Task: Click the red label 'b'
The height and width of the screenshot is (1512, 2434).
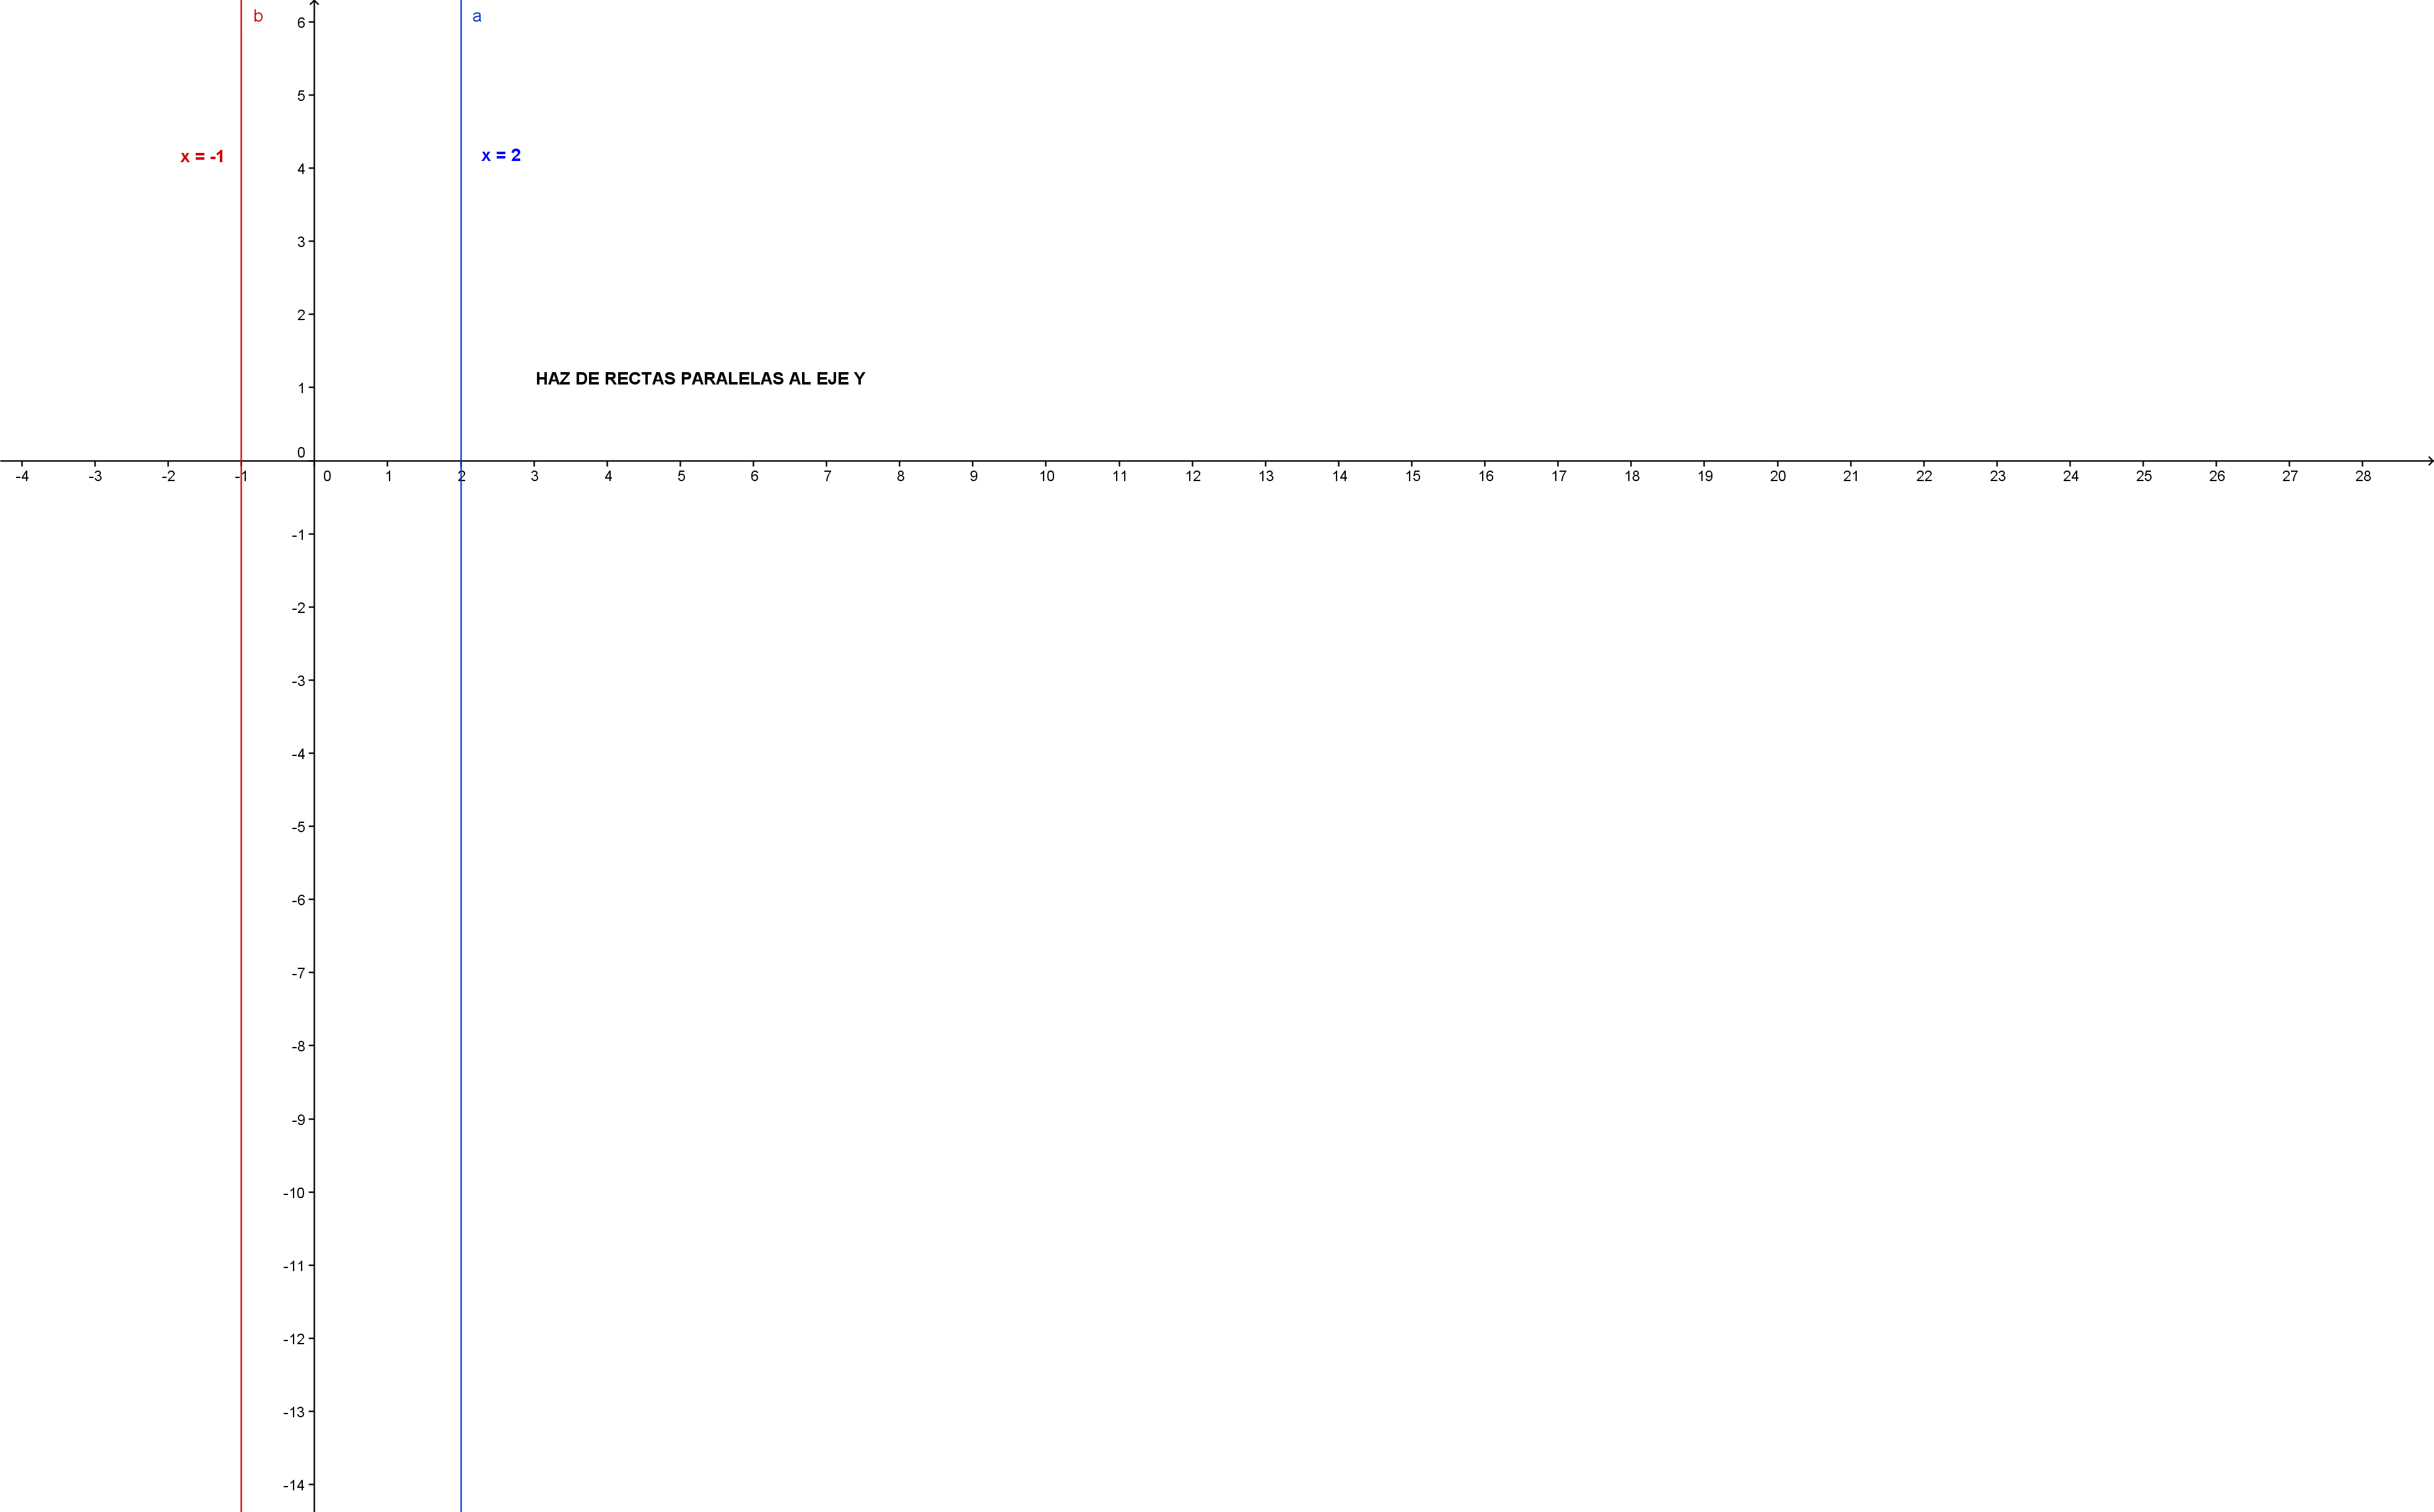Action: pyautogui.click(x=258, y=16)
